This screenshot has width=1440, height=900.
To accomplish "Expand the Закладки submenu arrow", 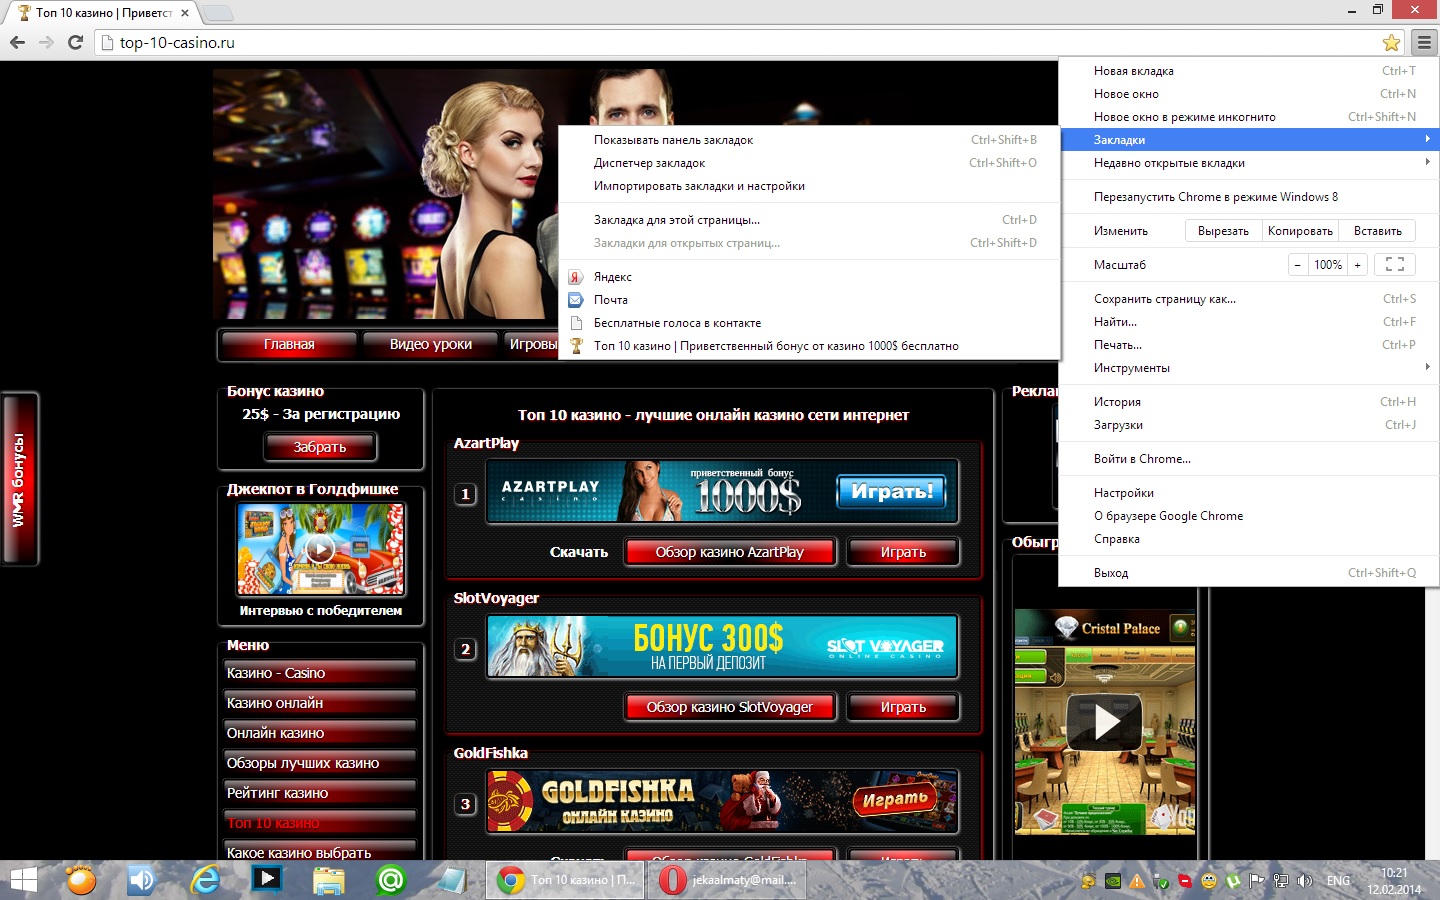I will [1427, 139].
